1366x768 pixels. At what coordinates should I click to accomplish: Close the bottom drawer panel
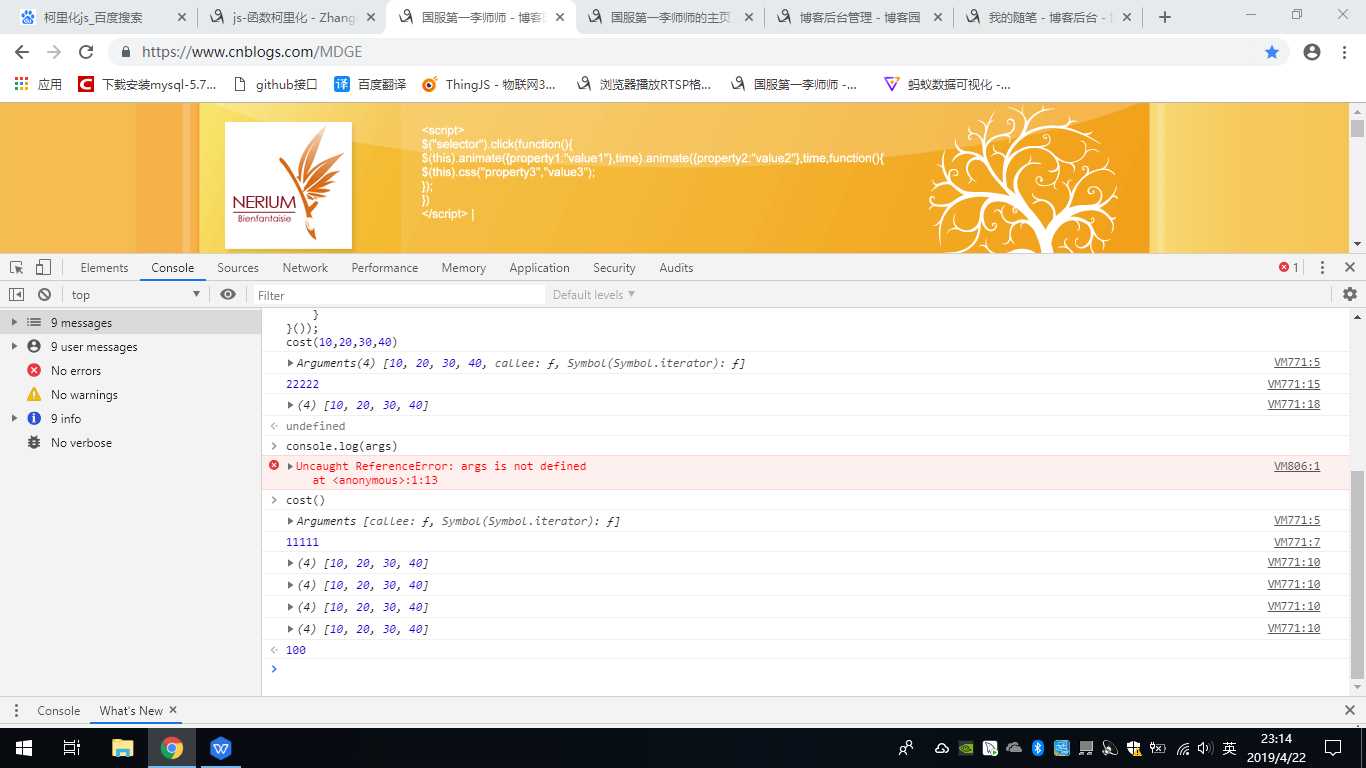click(1349, 710)
